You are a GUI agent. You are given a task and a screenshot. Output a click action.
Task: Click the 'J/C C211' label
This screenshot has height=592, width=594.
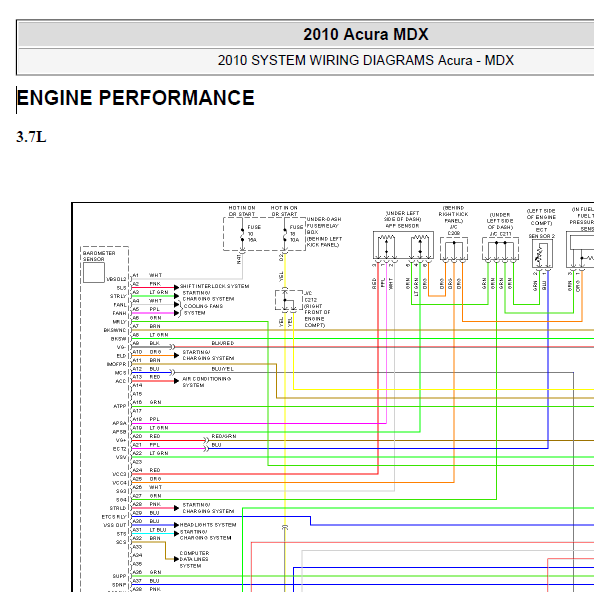[x=500, y=234]
